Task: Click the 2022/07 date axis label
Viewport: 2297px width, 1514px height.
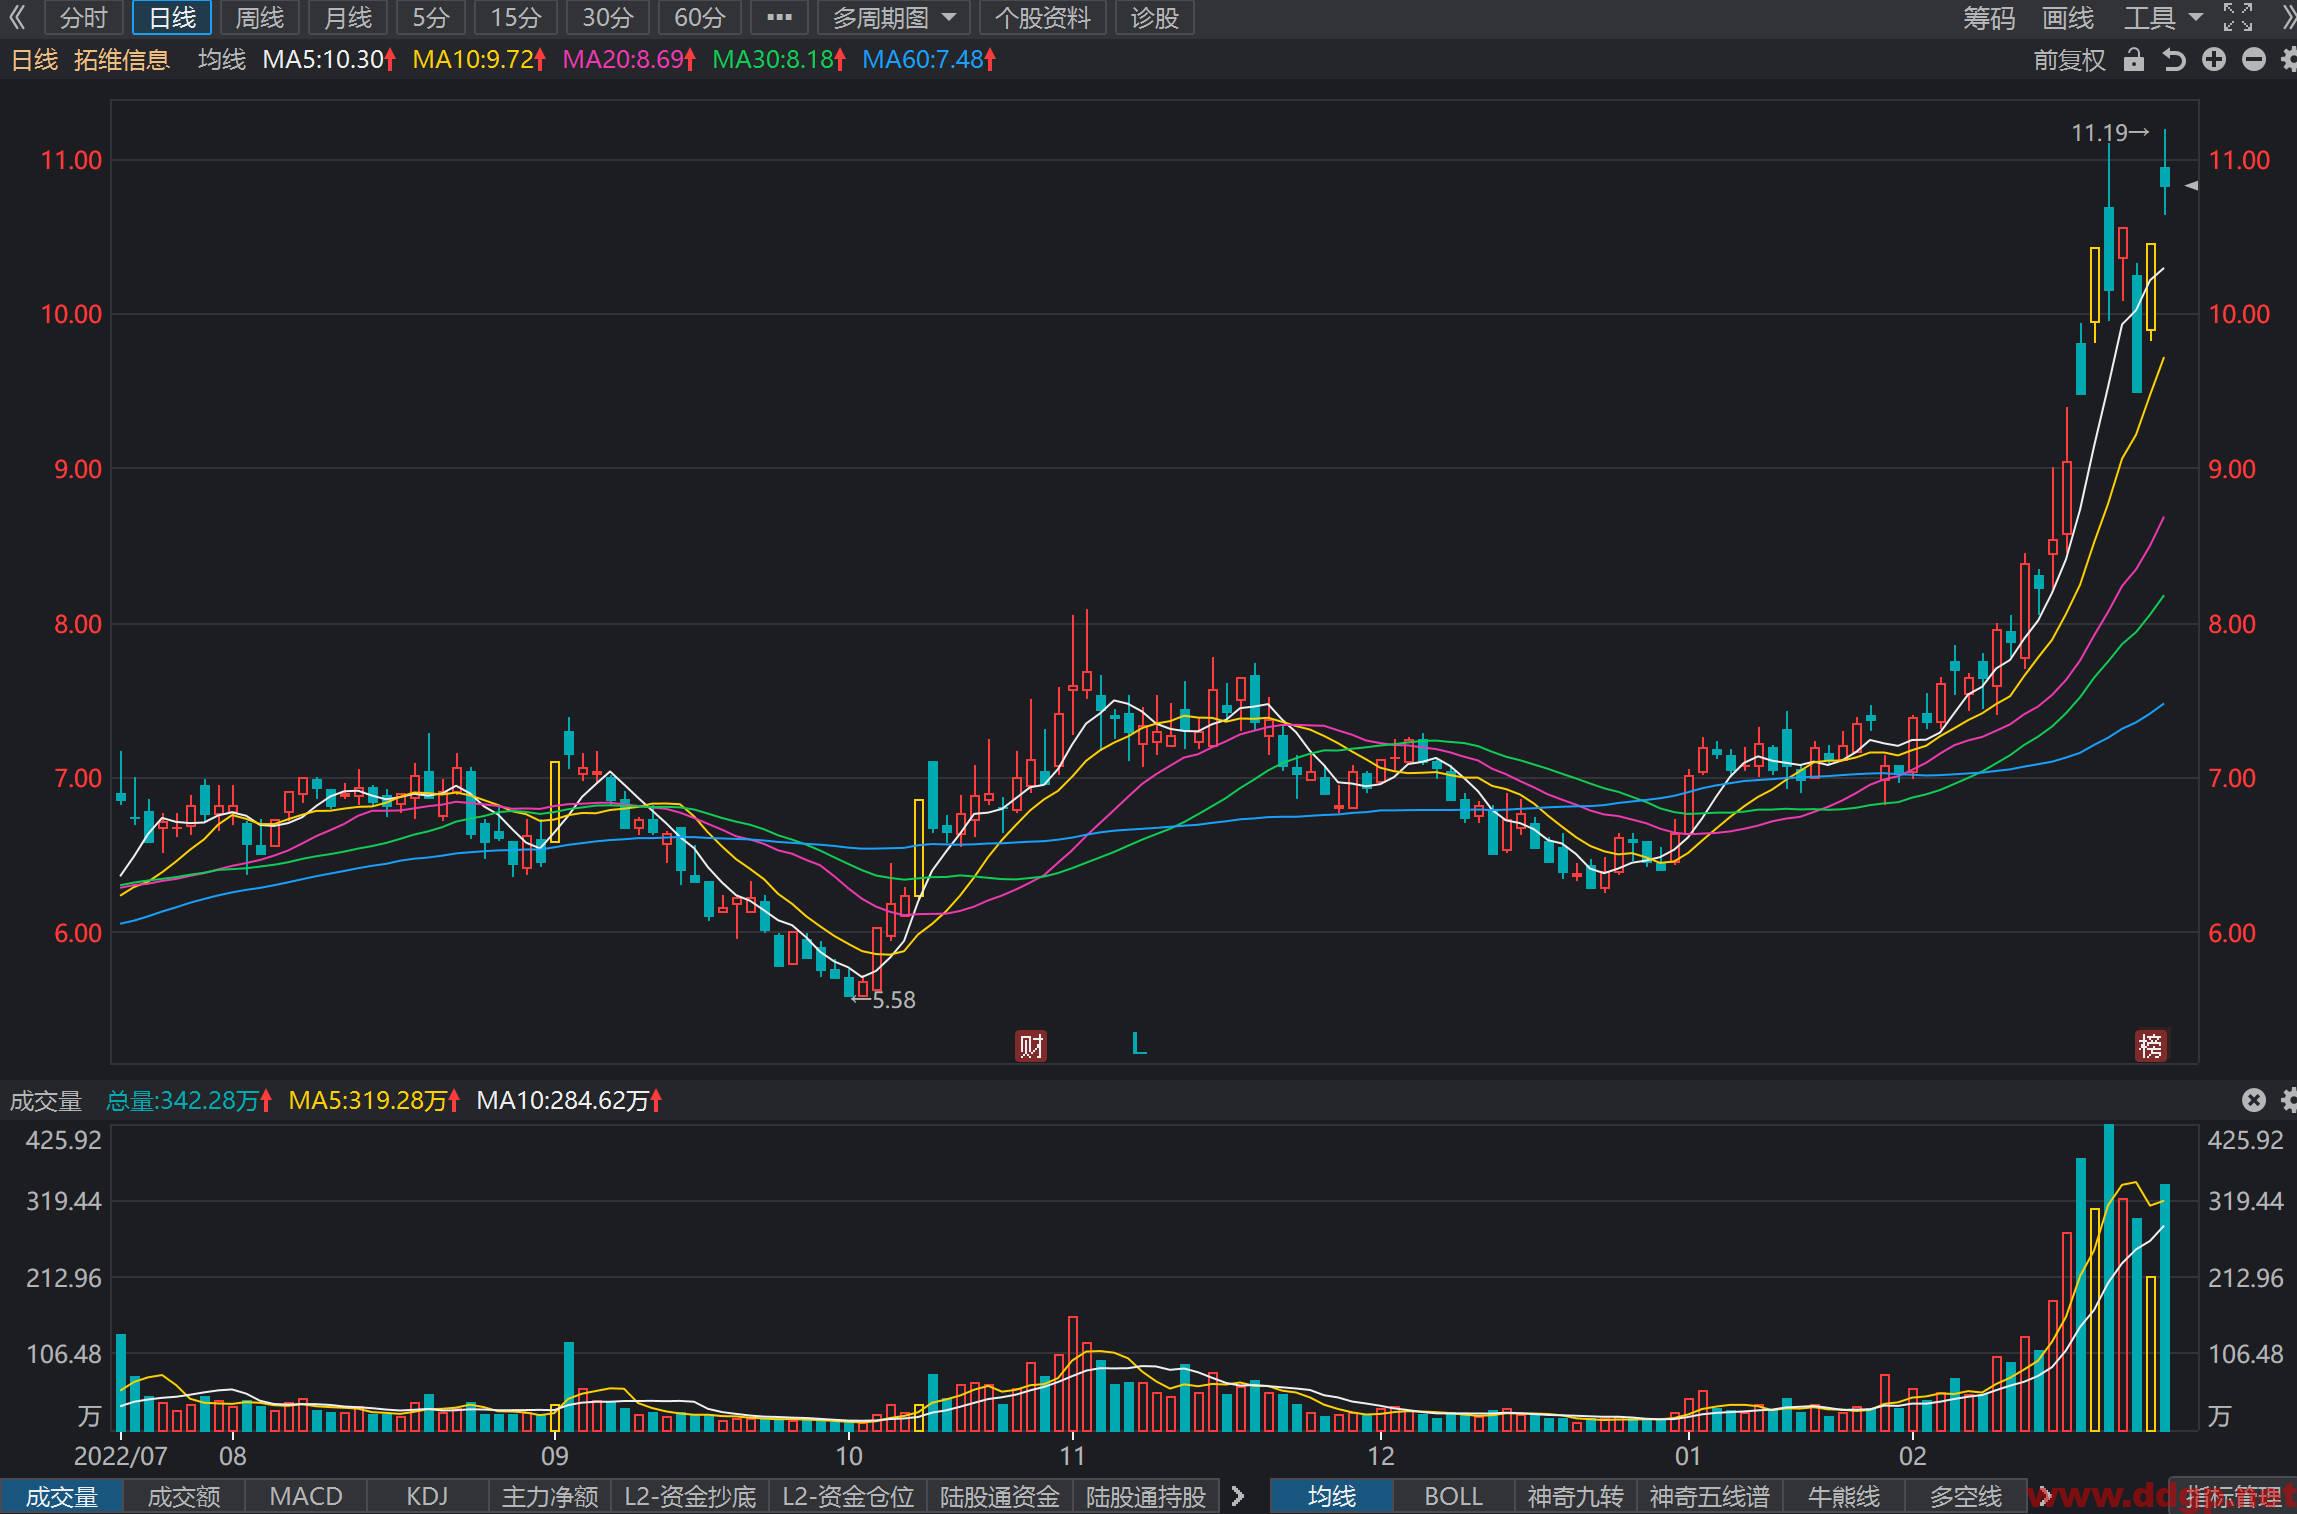Action: (121, 1456)
